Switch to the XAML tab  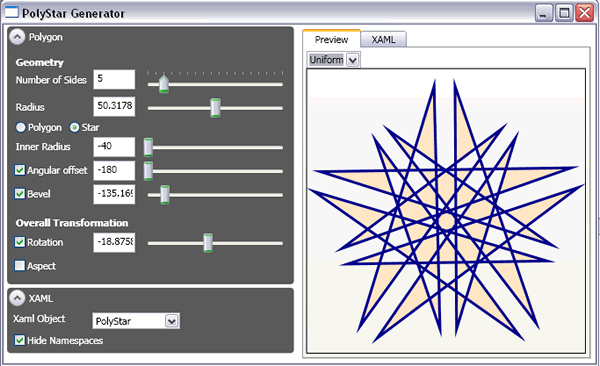(383, 39)
